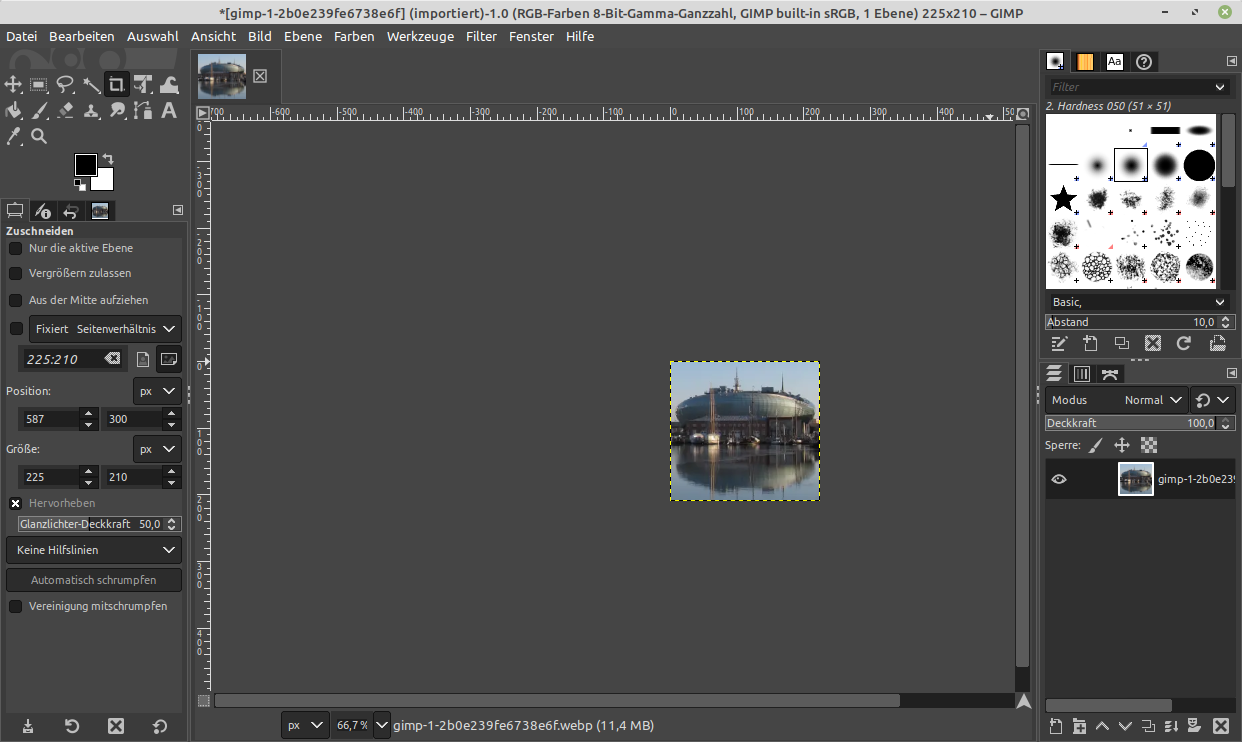Hide the gimp-1-2b0e239 layer via eye icon
This screenshot has width=1242, height=742.
pyautogui.click(x=1059, y=479)
